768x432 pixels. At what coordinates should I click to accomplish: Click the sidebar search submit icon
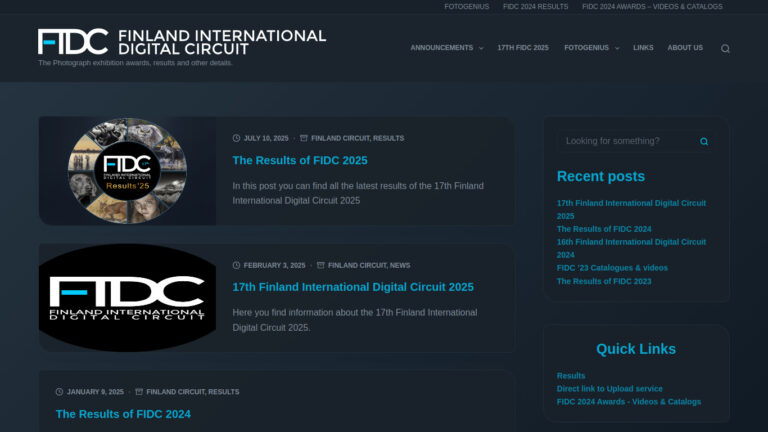click(x=704, y=141)
